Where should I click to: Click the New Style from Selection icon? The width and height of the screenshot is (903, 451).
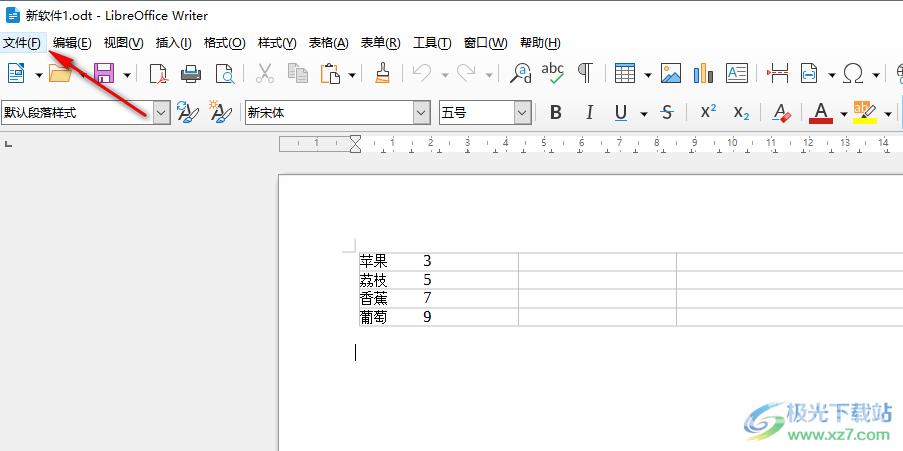[x=220, y=112]
